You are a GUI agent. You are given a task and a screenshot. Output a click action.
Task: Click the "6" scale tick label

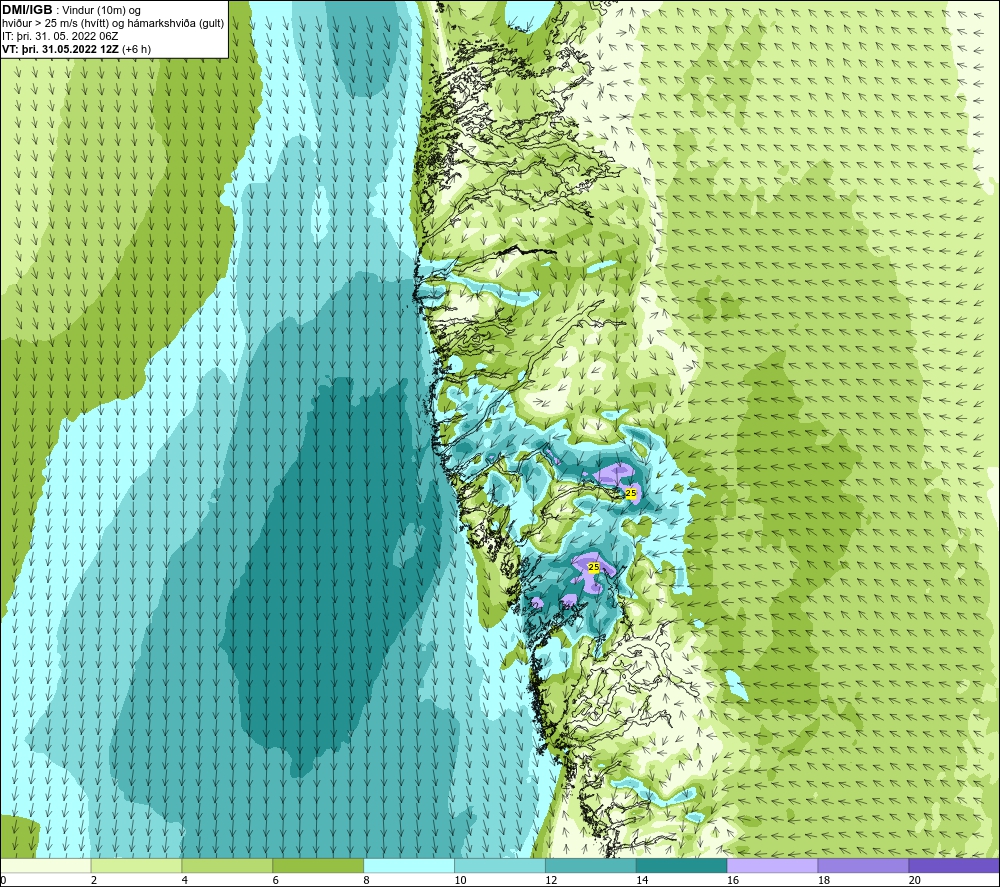[x=276, y=881]
